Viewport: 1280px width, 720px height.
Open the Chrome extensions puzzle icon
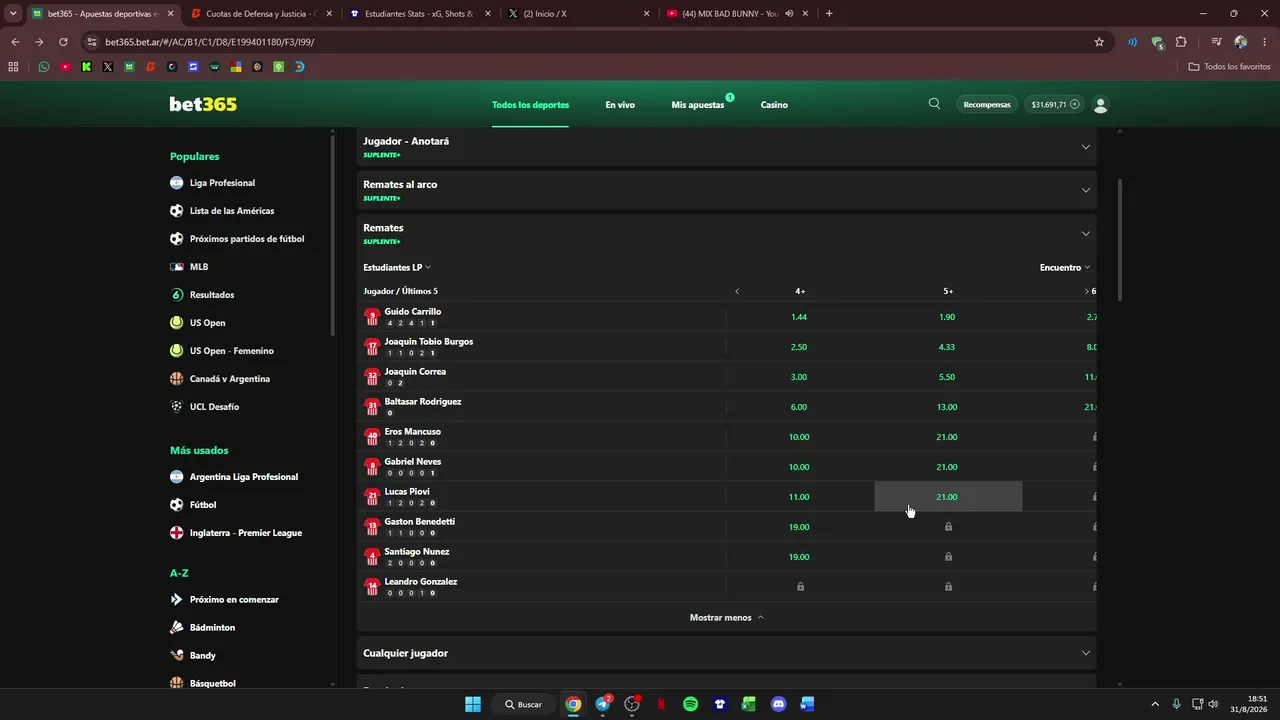point(1181,42)
